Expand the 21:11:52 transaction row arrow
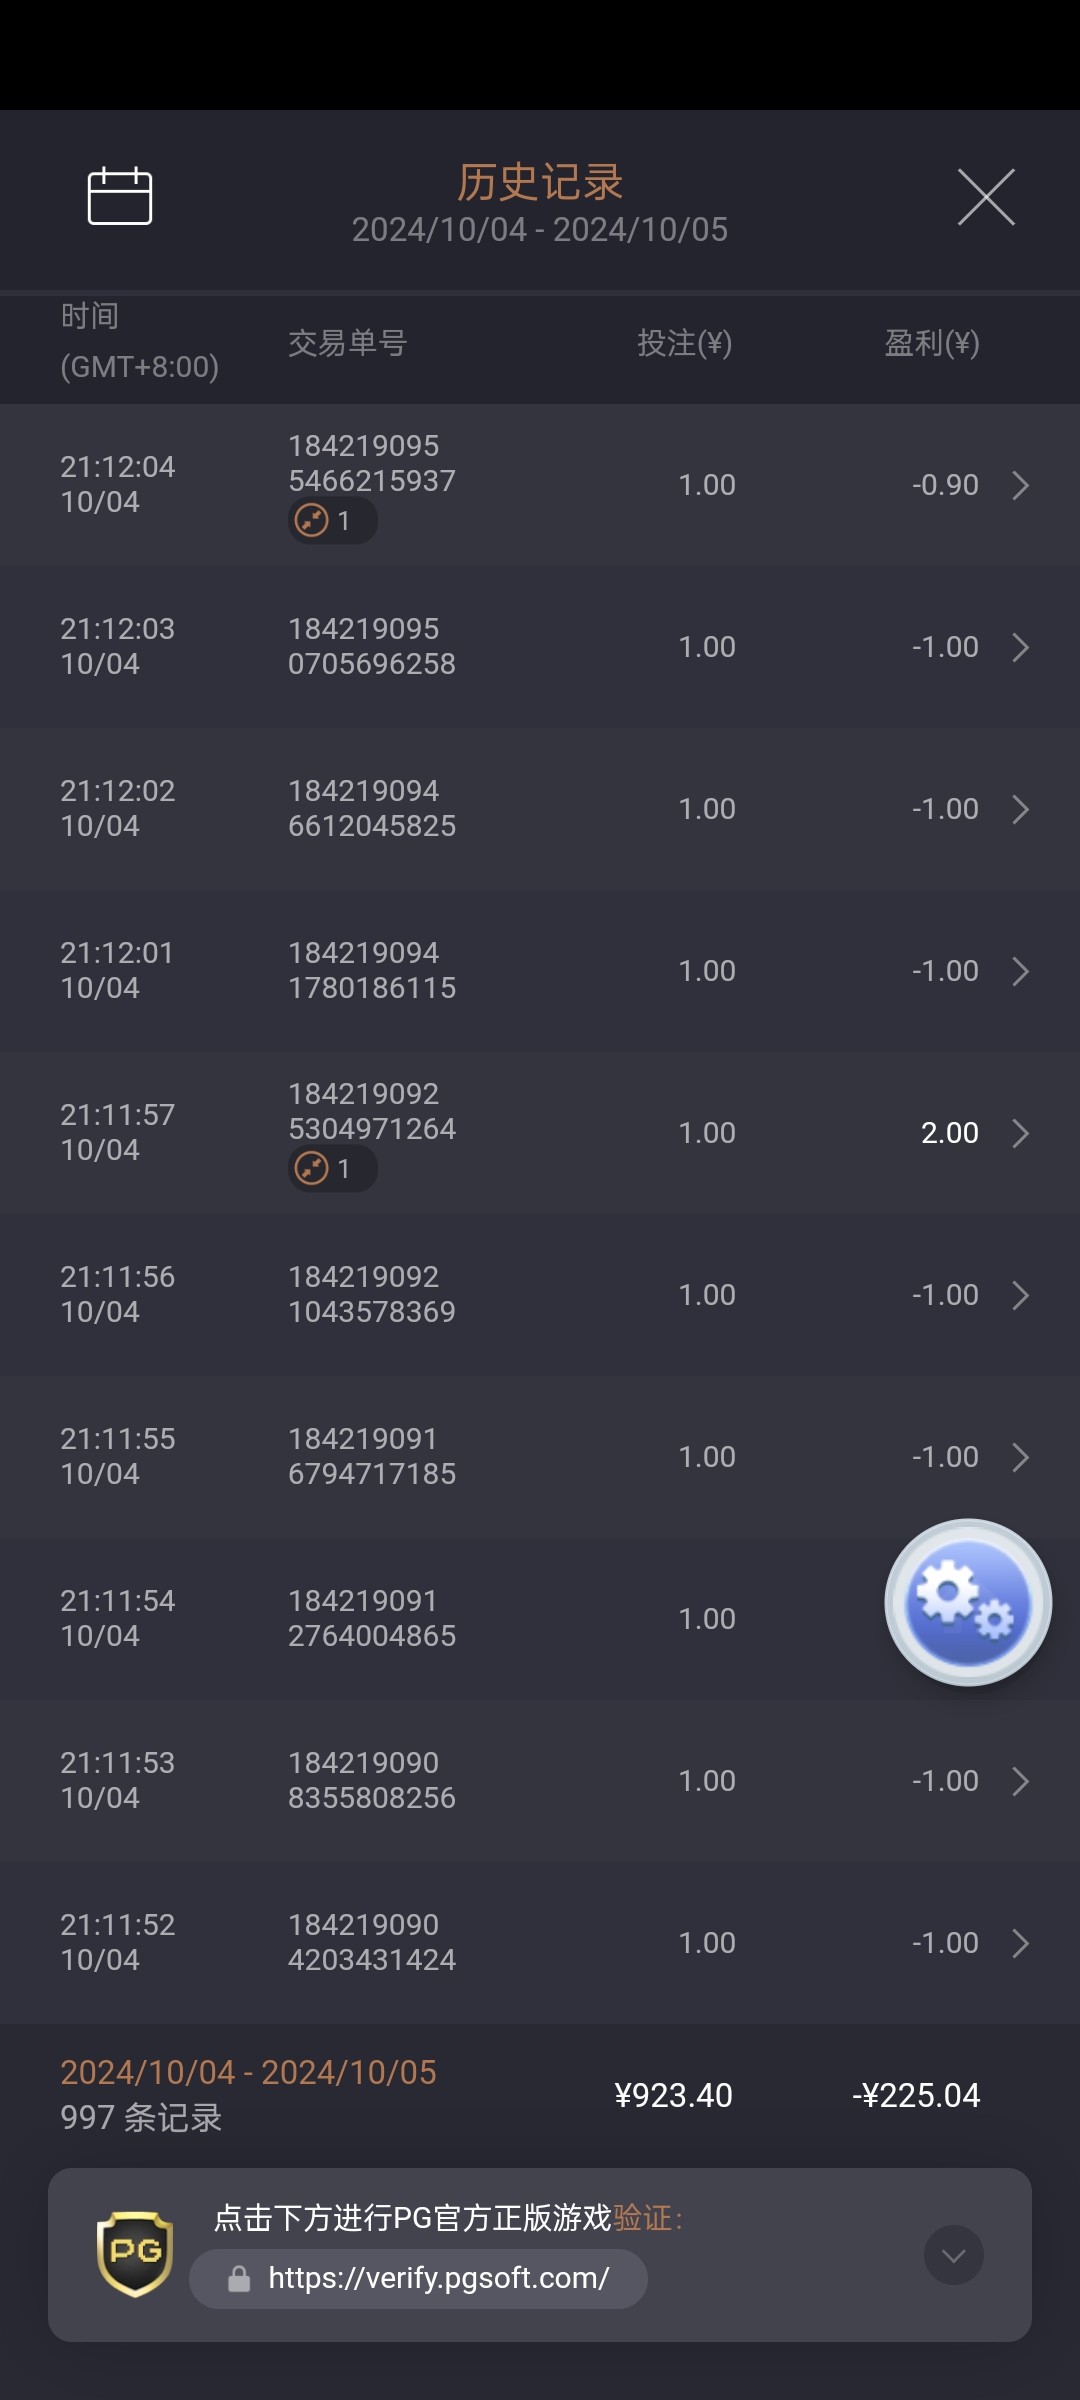This screenshot has height=2400, width=1080. pyautogui.click(x=1020, y=1943)
